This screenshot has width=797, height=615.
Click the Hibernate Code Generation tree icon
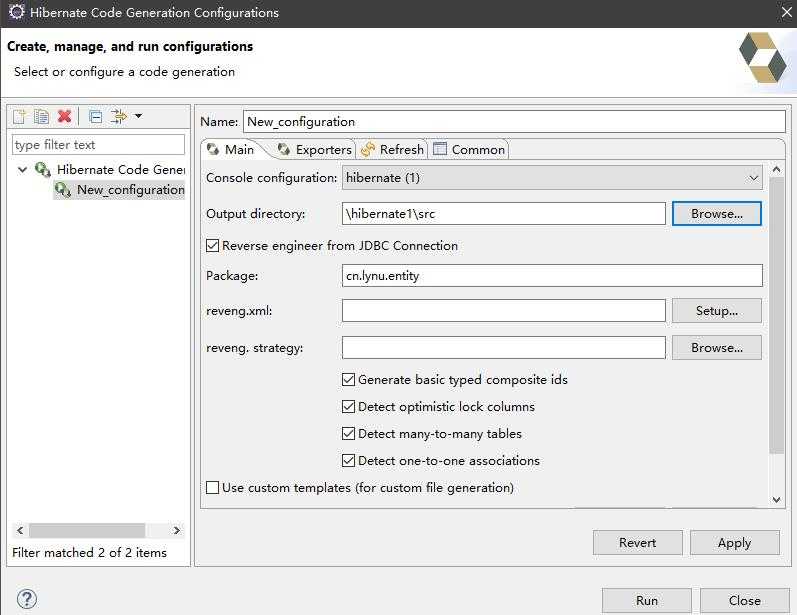coord(43,169)
